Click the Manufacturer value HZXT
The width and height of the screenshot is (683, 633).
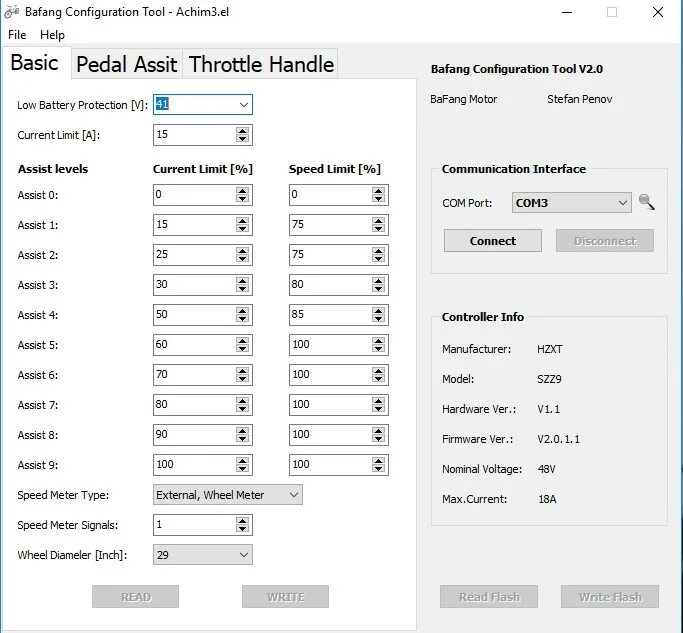coord(550,349)
